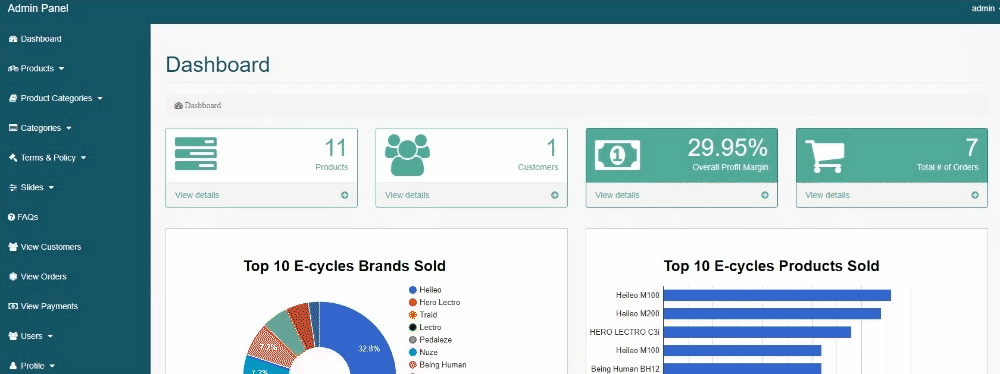Click View details on Profit Margin card
This screenshot has width=1000, height=374.
tap(617, 195)
